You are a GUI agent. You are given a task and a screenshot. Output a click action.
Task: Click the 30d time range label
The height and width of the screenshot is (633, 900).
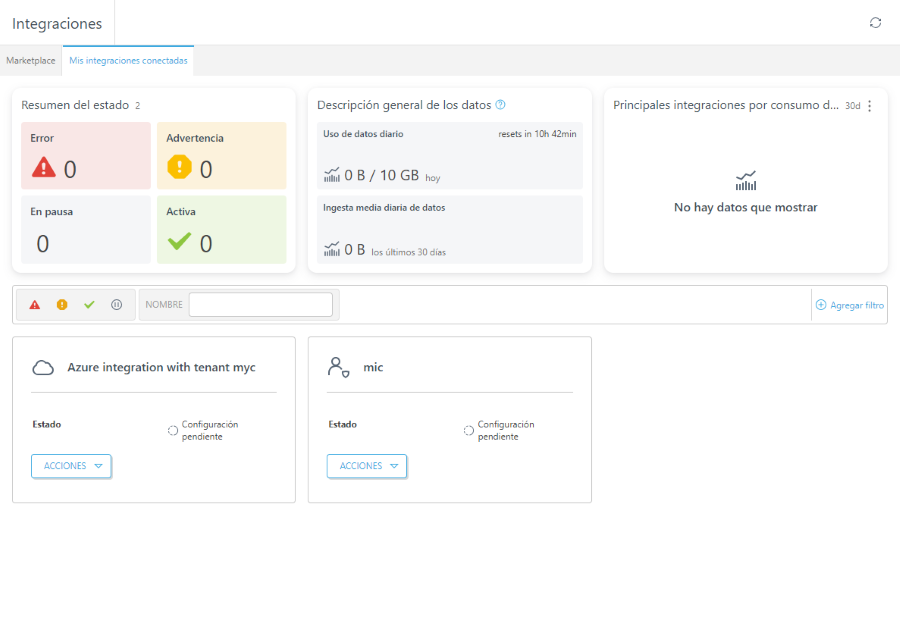tap(852, 106)
